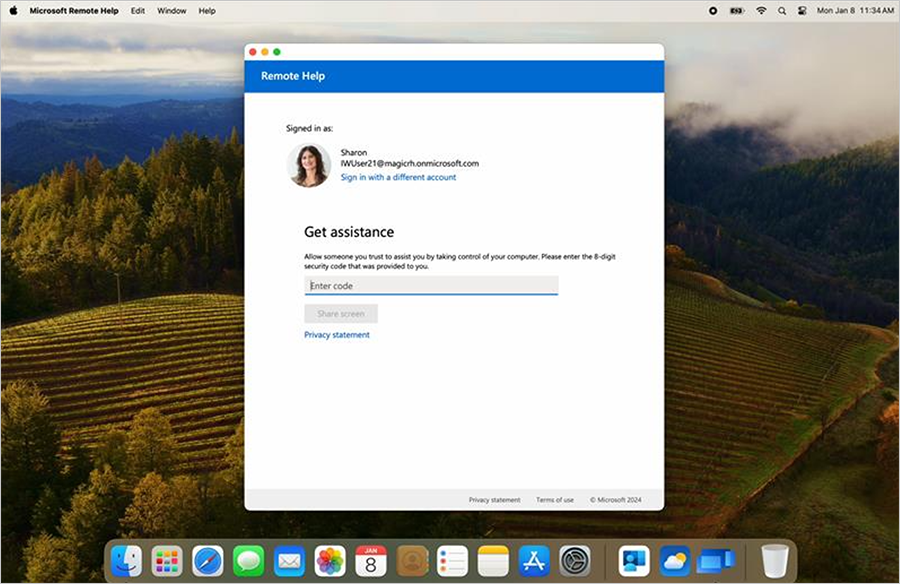Open the Messages app in dock
The image size is (900, 584).
point(249,560)
